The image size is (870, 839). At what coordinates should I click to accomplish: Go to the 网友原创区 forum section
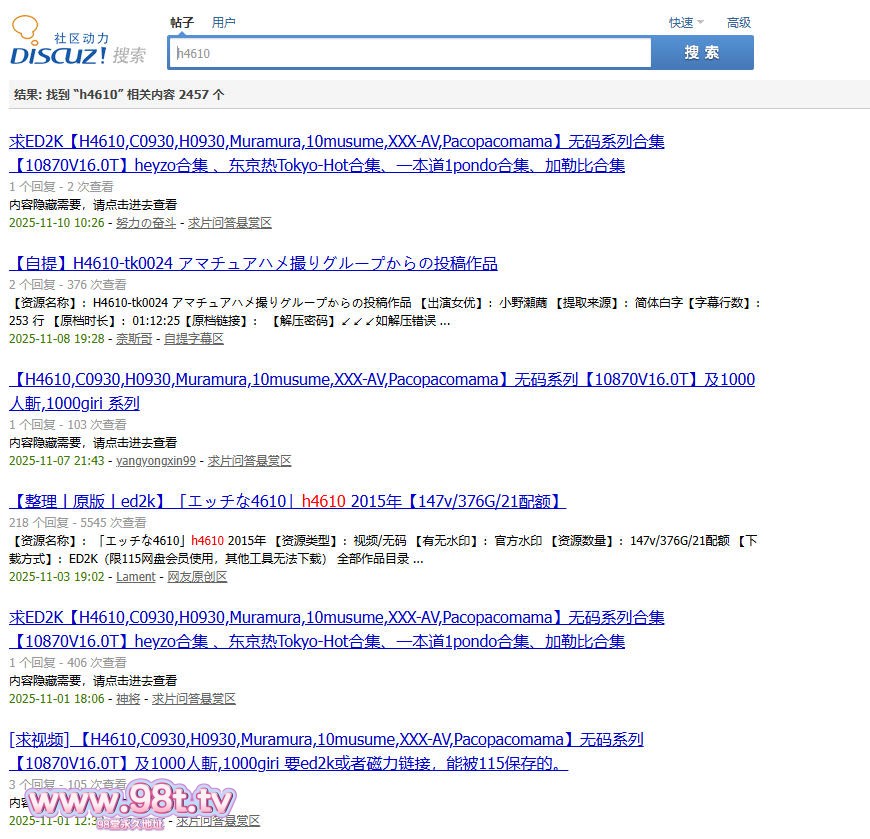click(x=197, y=577)
